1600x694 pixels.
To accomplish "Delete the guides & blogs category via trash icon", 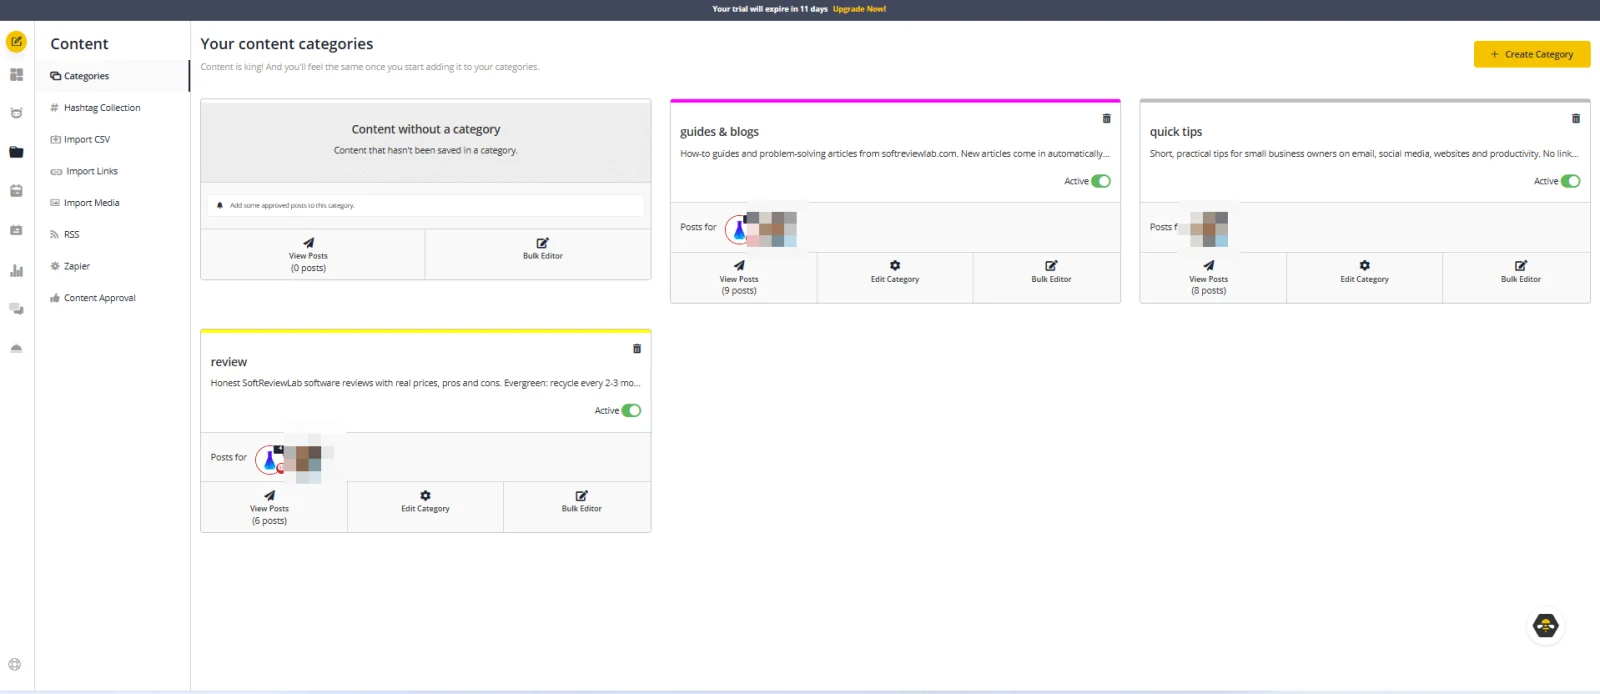I will click(x=1106, y=118).
